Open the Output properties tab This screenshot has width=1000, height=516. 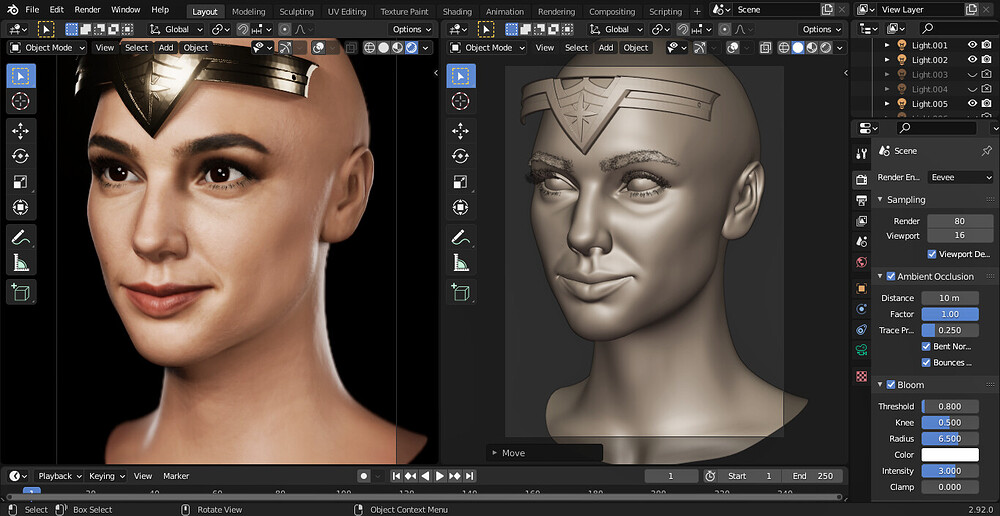(862, 200)
